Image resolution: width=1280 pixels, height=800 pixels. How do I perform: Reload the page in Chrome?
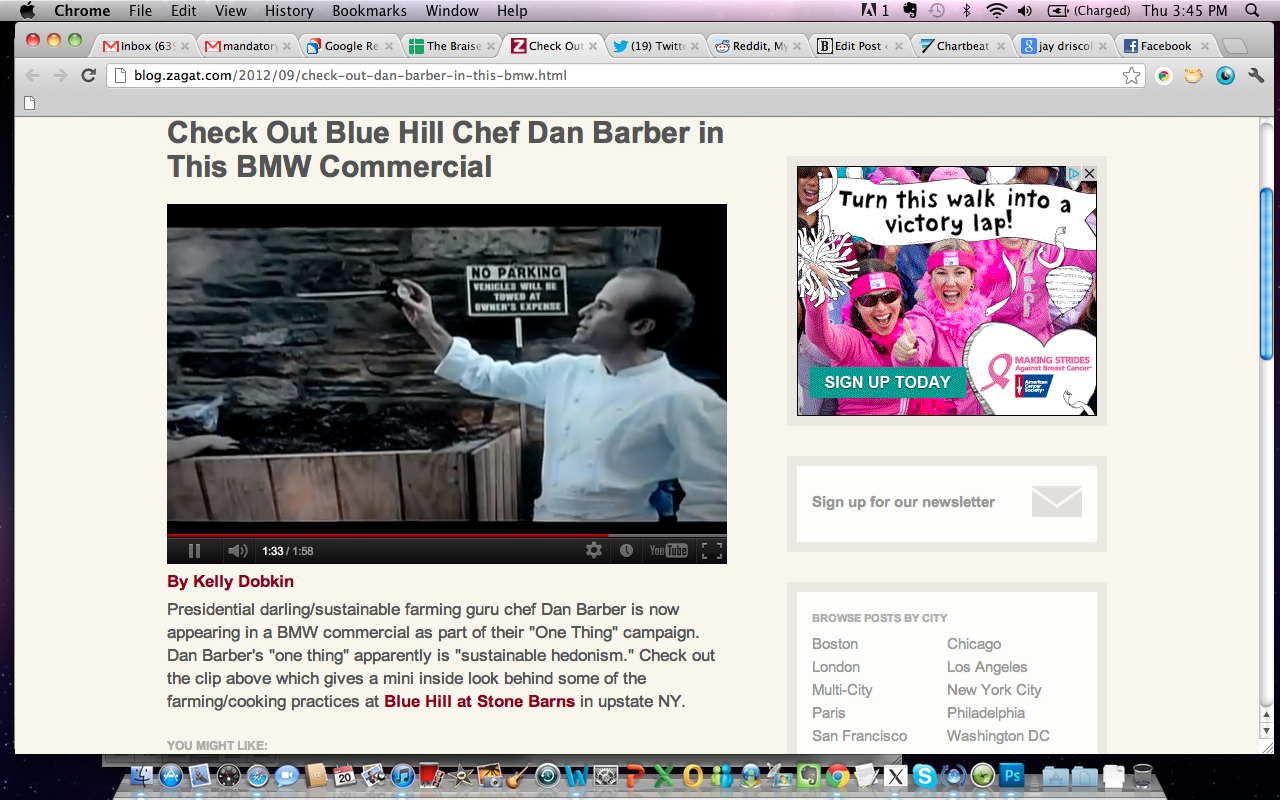88,76
